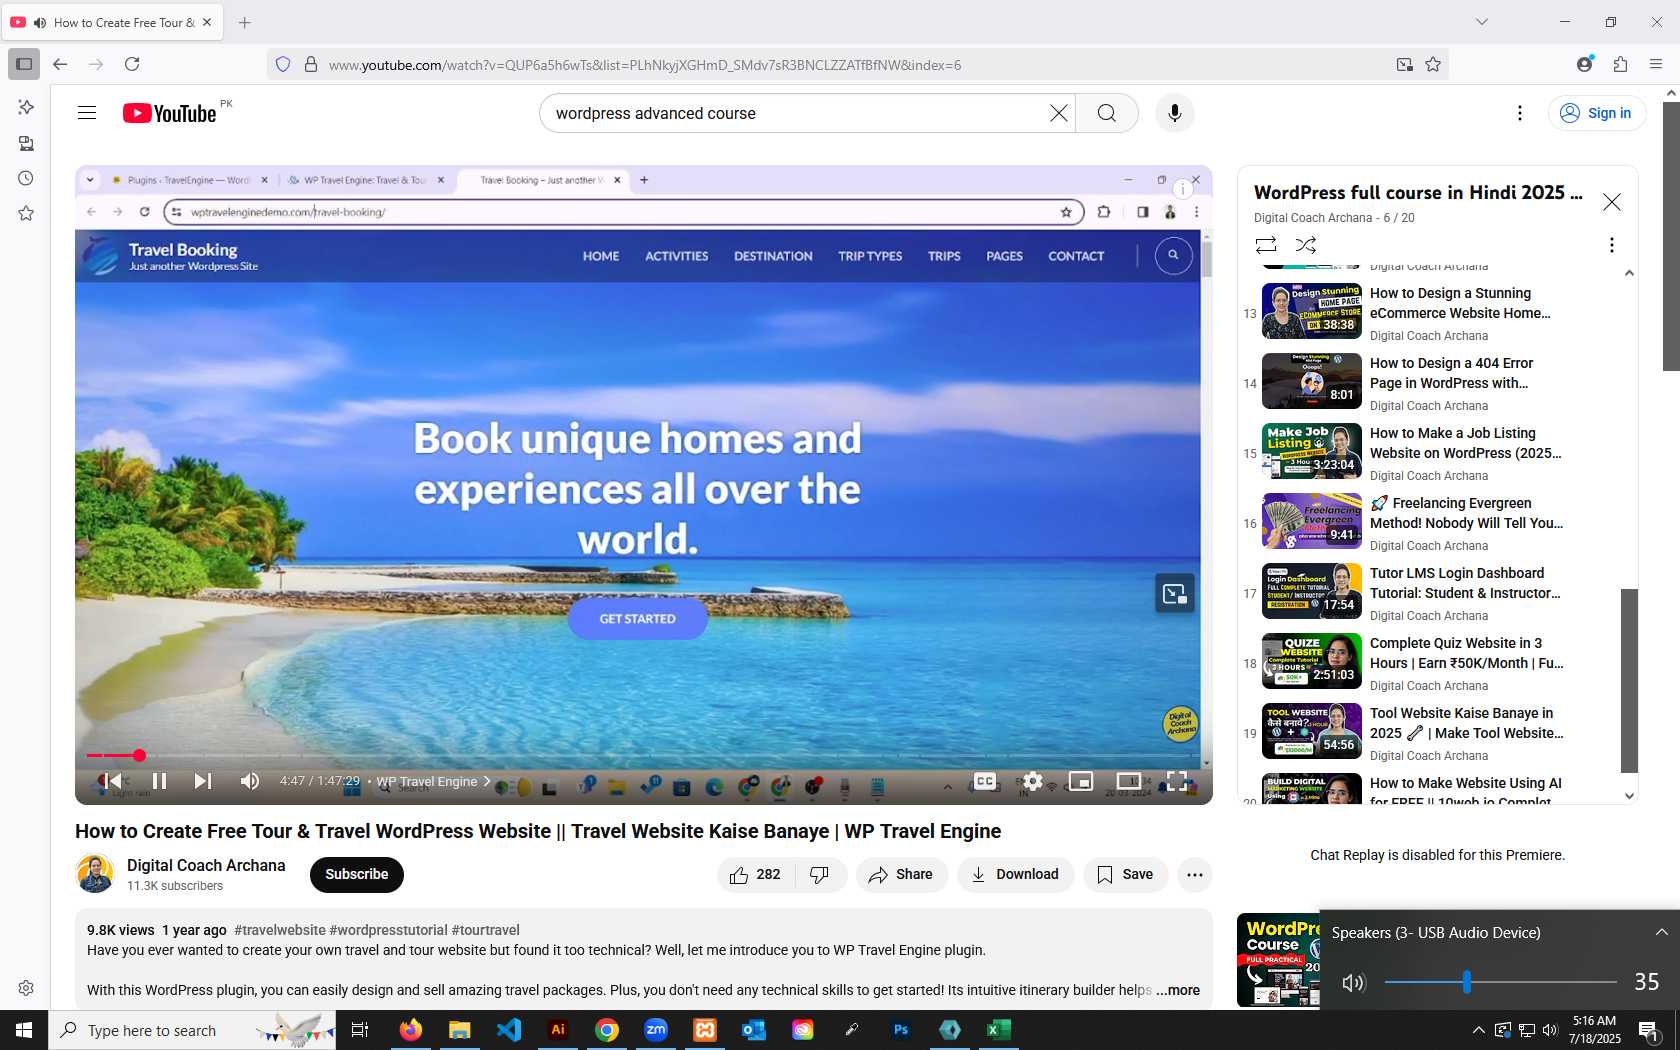Open sidebar bookmarks star icon
The image size is (1680, 1050).
[26, 213]
